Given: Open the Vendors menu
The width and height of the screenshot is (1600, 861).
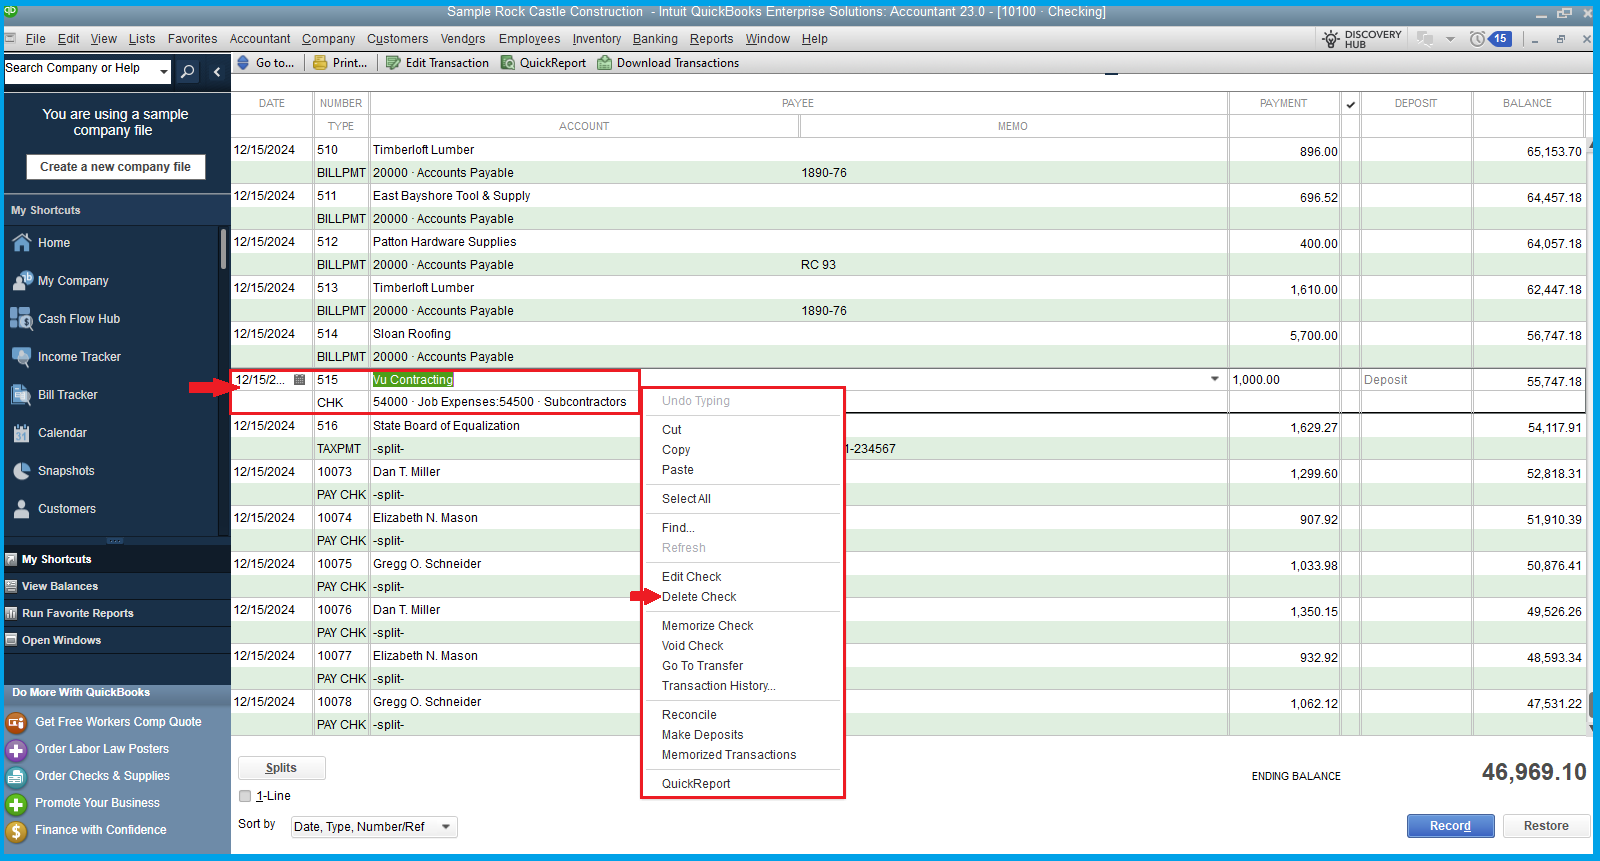Looking at the screenshot, I should (x=463, y=39).
